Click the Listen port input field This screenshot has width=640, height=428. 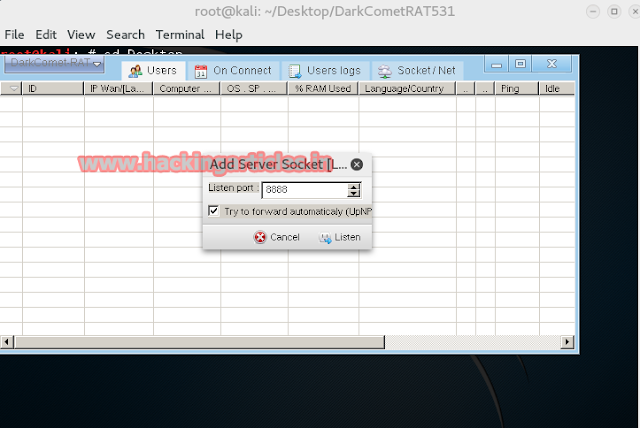pyautogui.click(x=304, y=190)
